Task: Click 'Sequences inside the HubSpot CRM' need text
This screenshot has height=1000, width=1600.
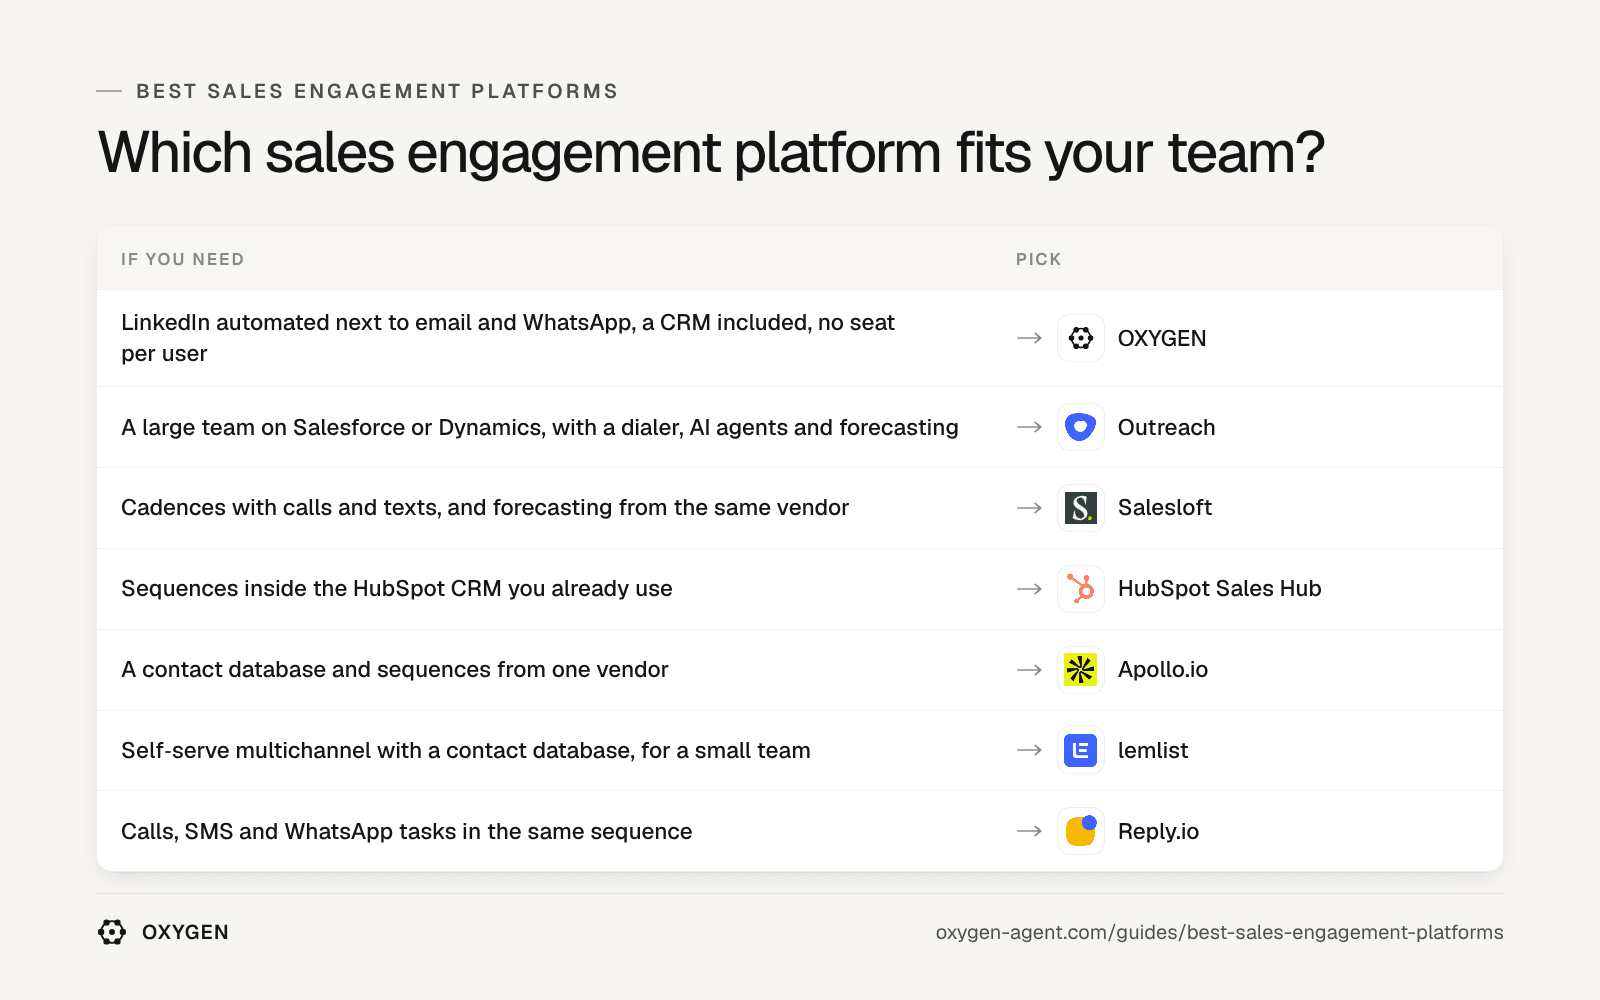Action: 397,589
